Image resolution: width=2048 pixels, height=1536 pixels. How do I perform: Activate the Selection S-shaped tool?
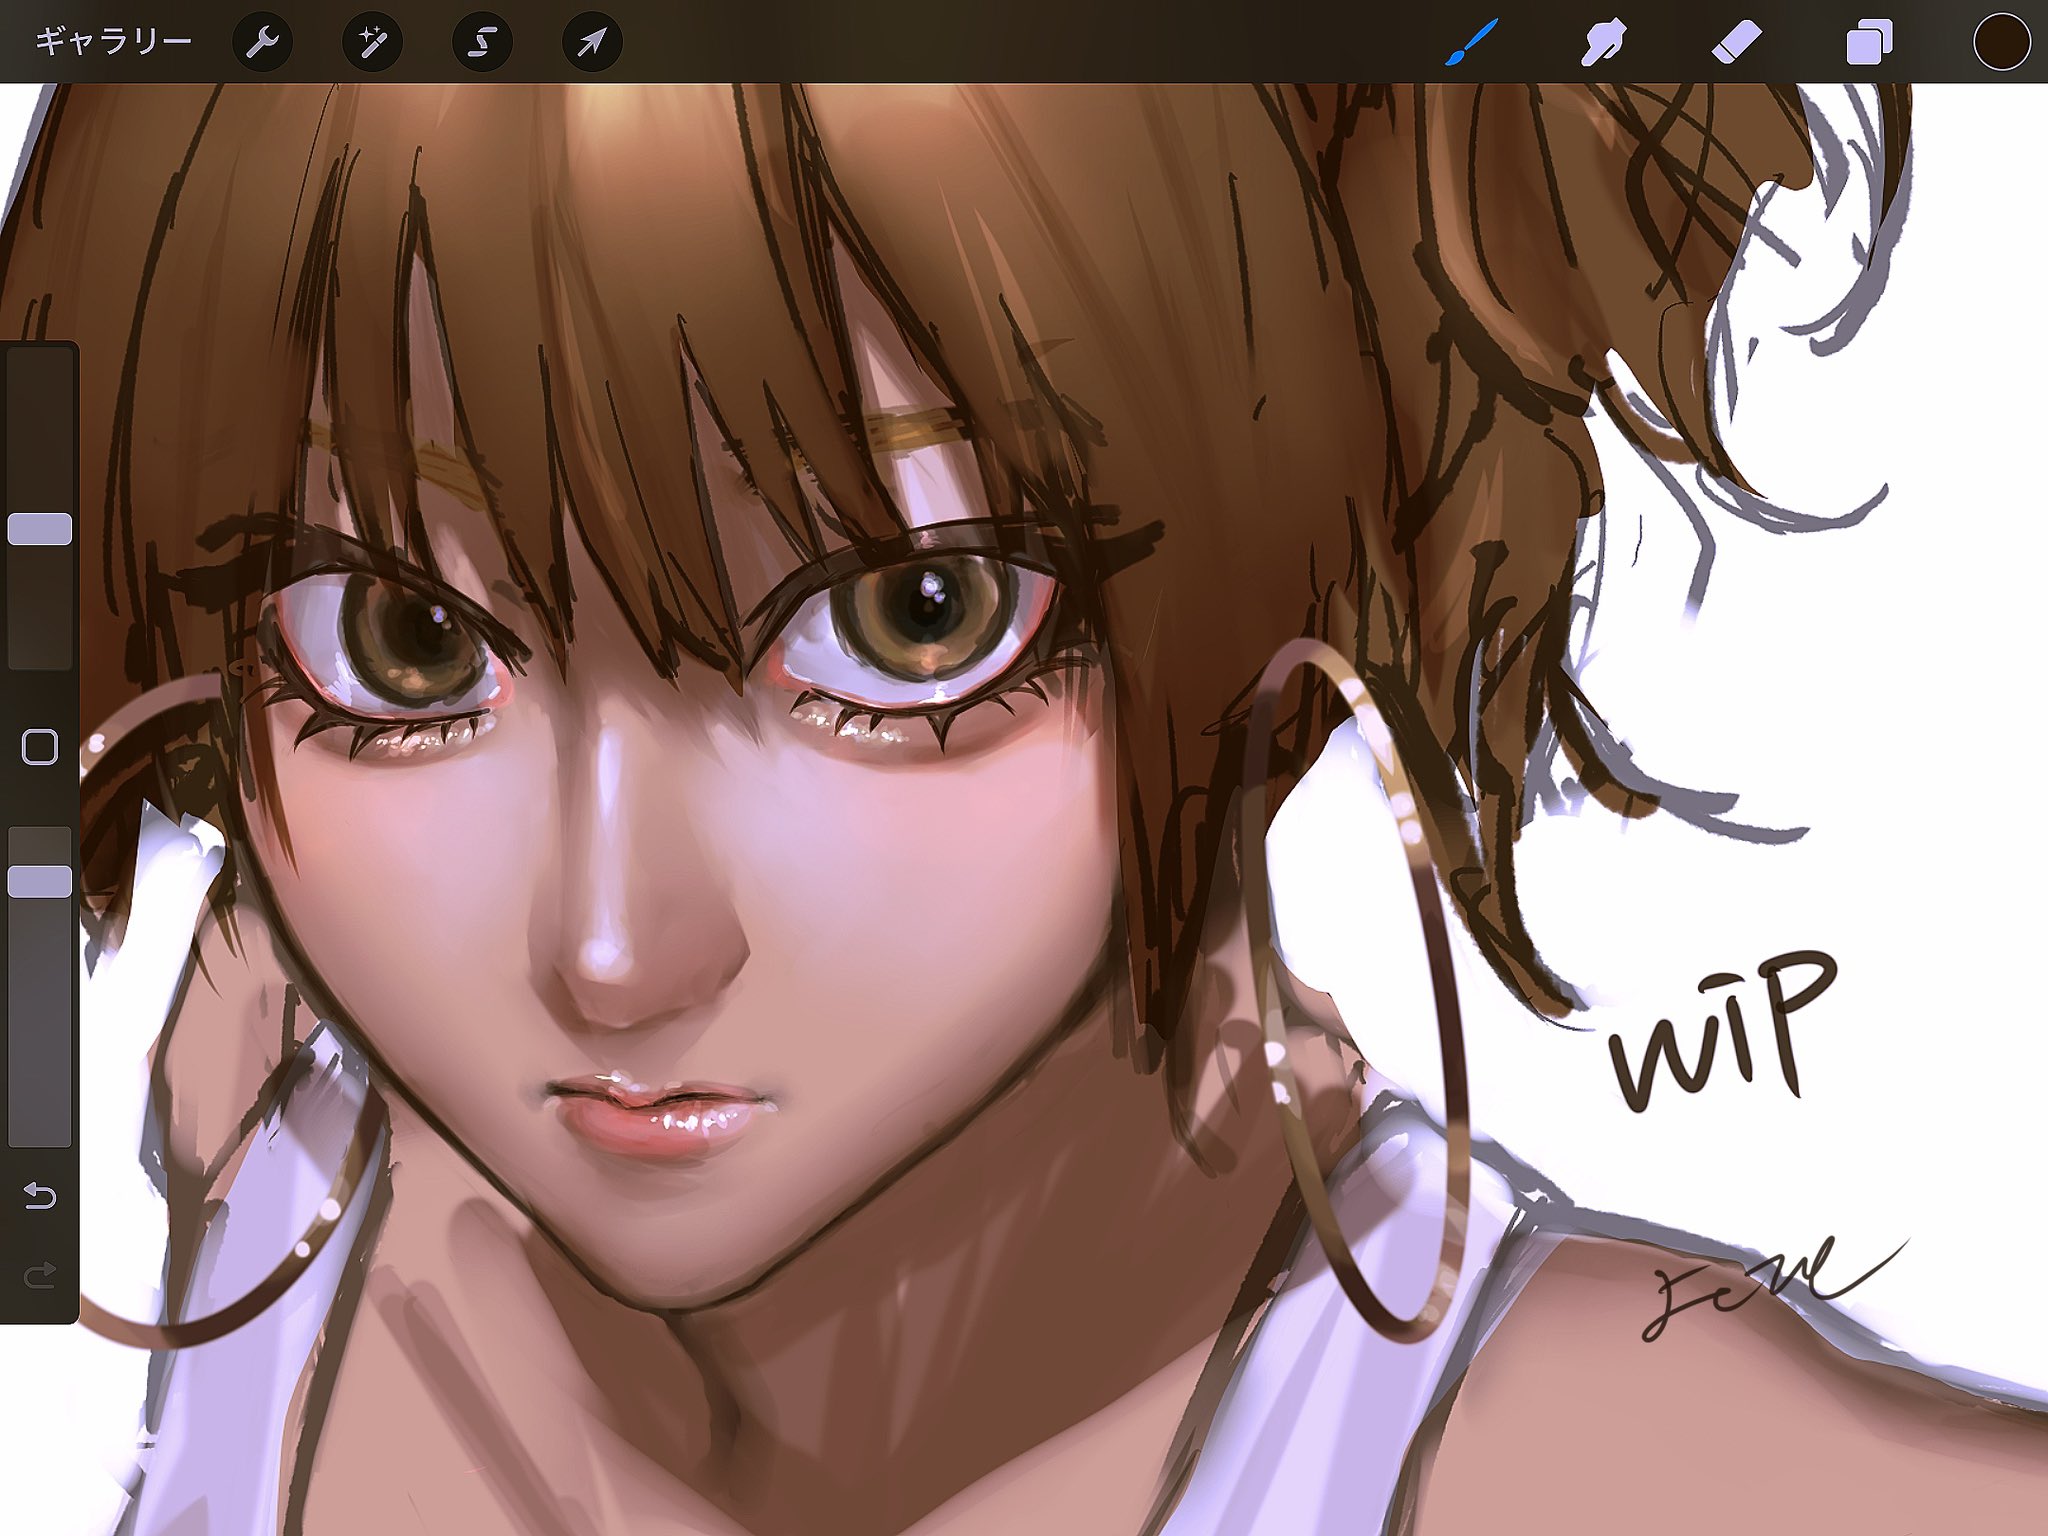pyautogui.click(x=482, y=42)
